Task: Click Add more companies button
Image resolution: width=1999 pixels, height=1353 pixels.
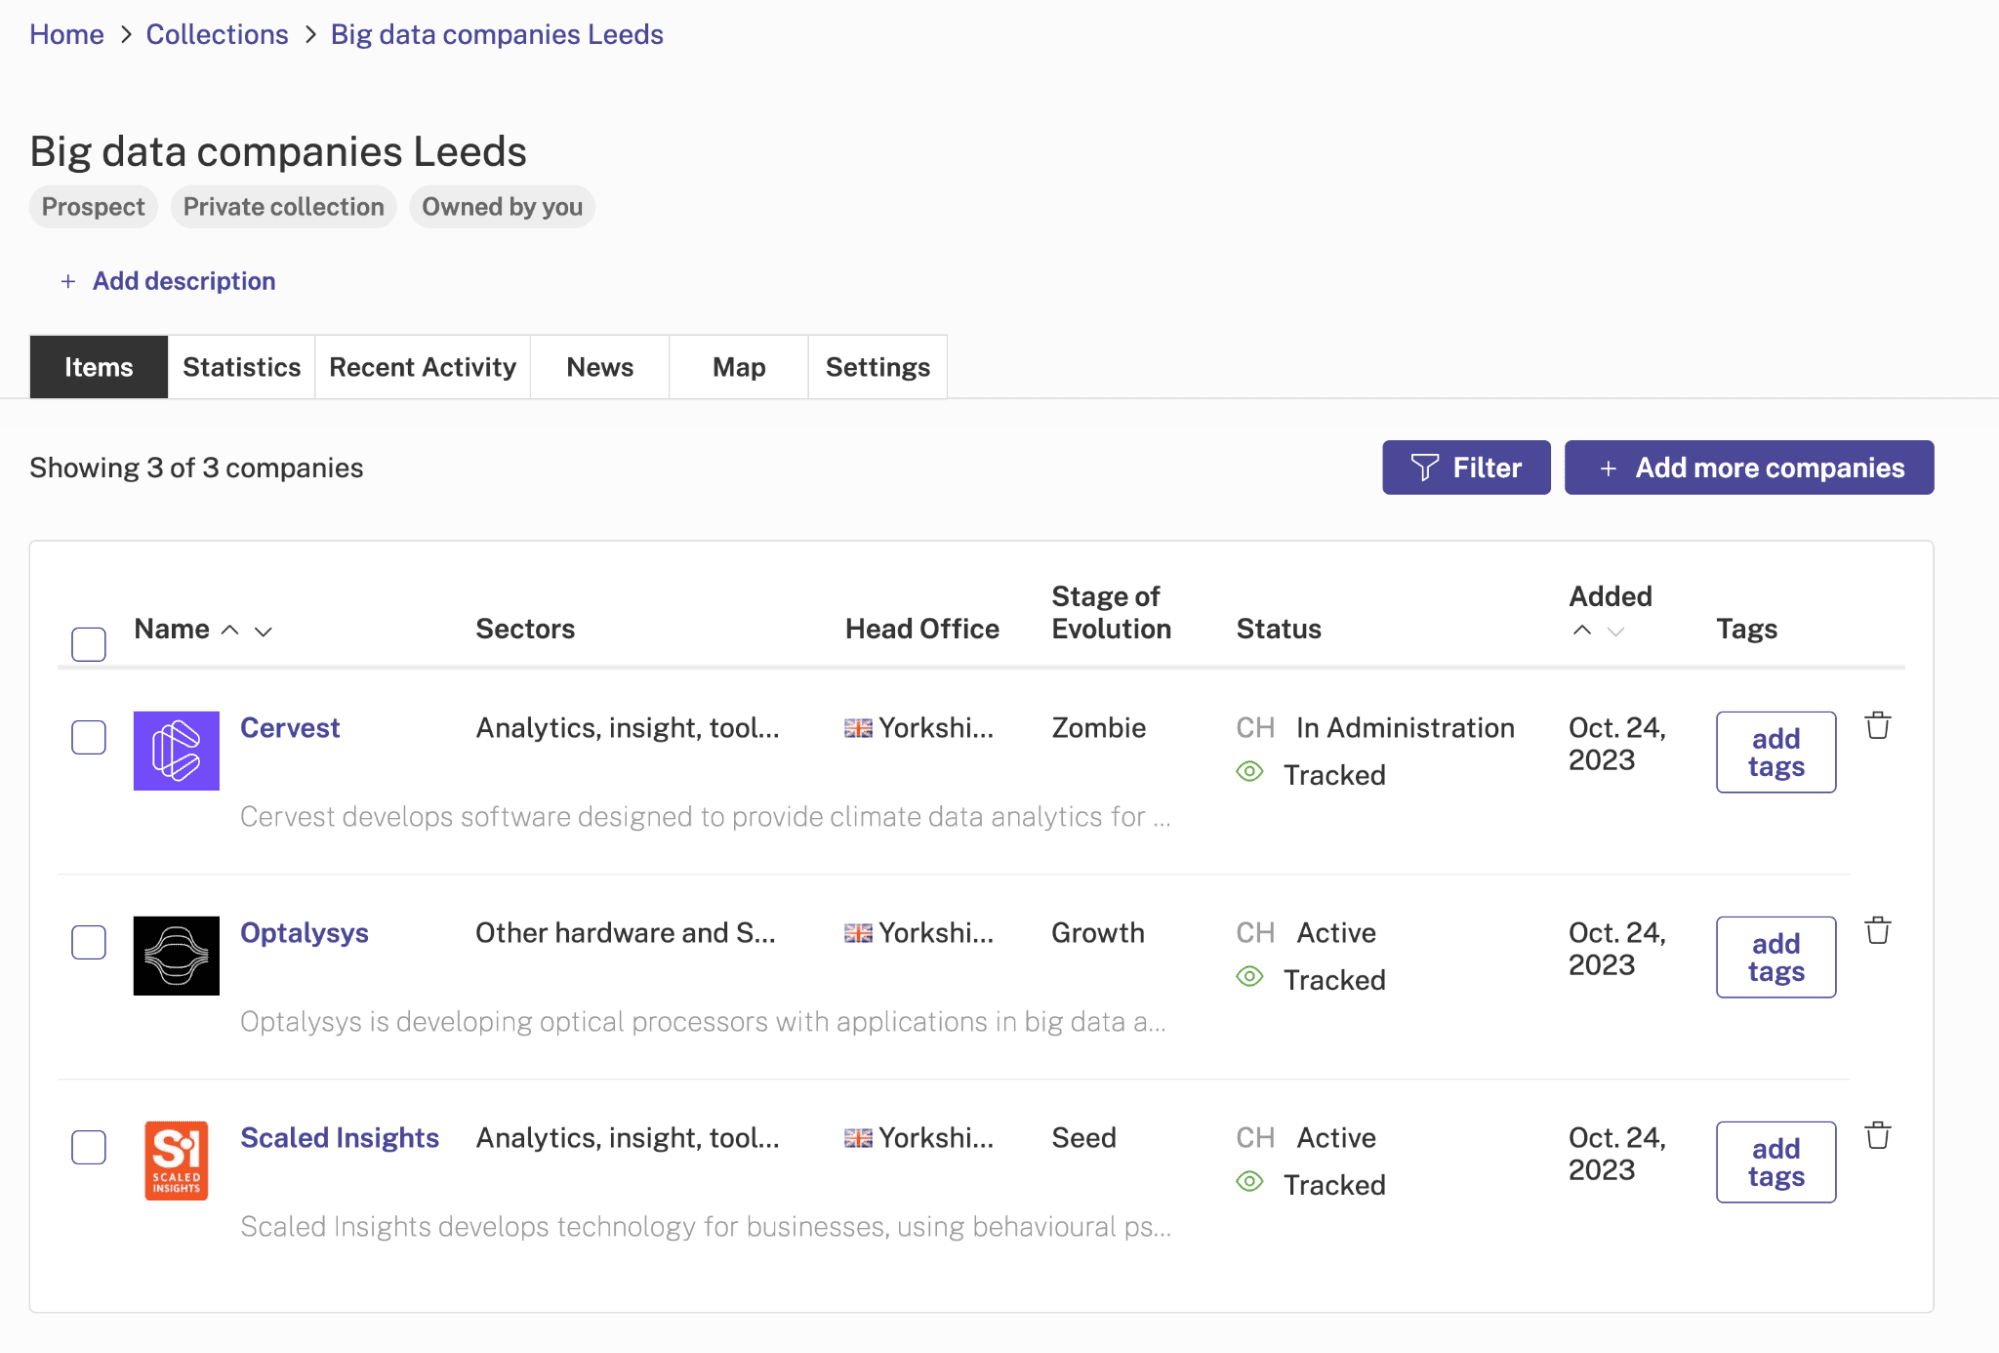Action: coord(1749,467)
